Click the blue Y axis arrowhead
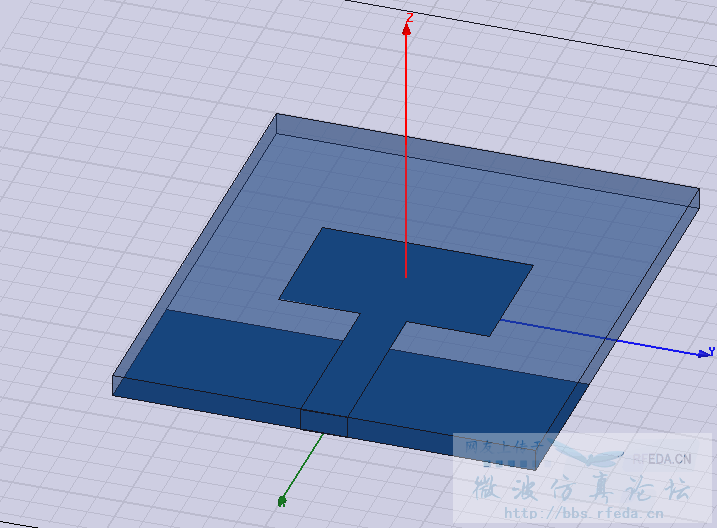This screenshot has height=528, width=717. point(703,354)
